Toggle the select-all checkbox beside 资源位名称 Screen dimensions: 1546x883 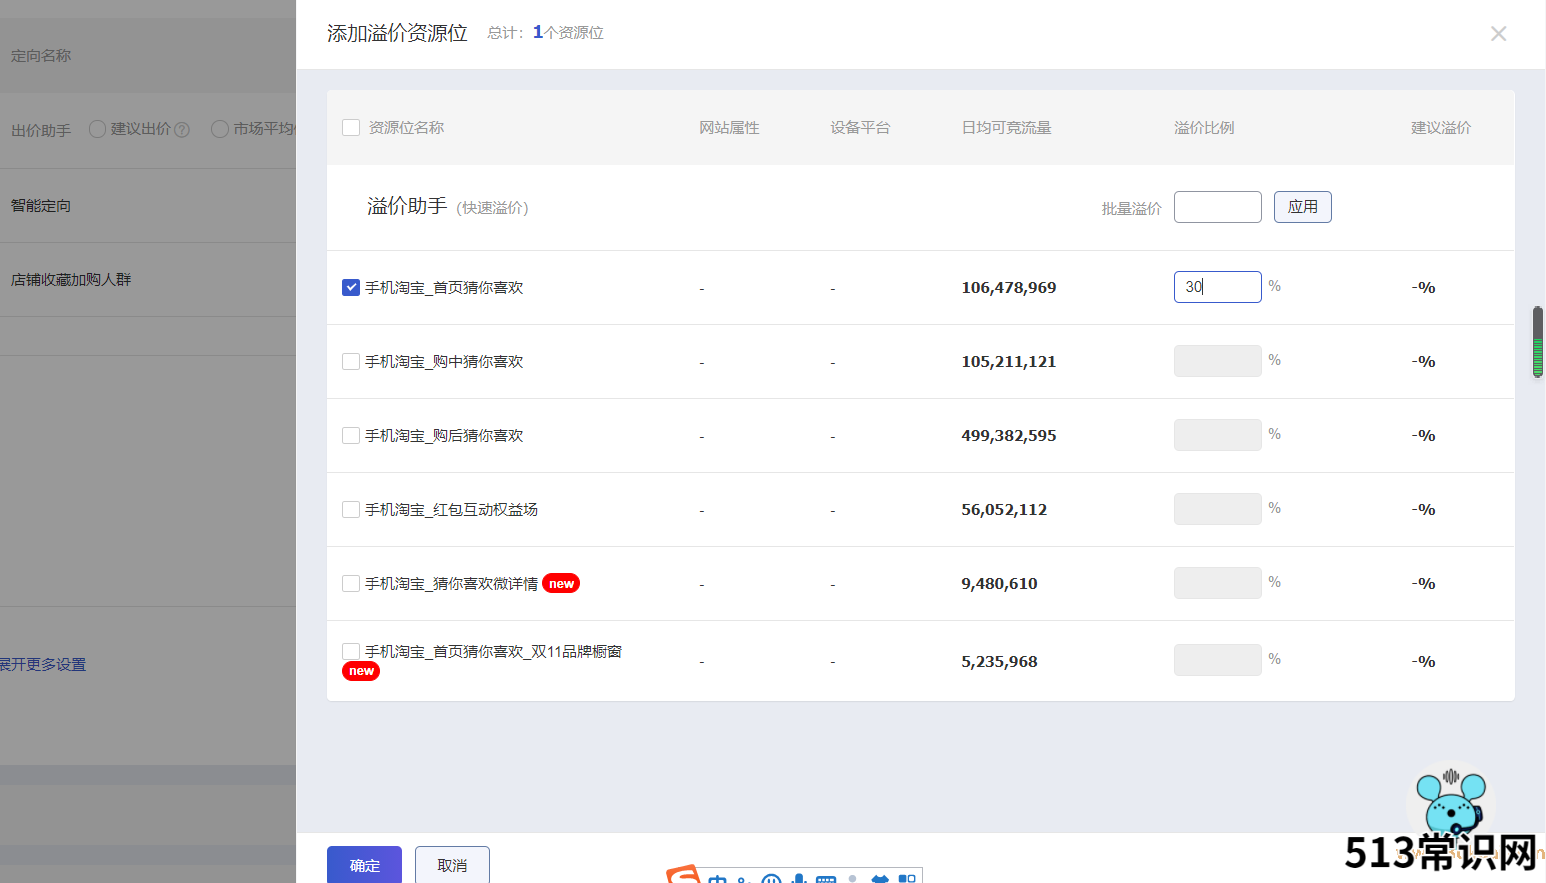coord(351,127)
